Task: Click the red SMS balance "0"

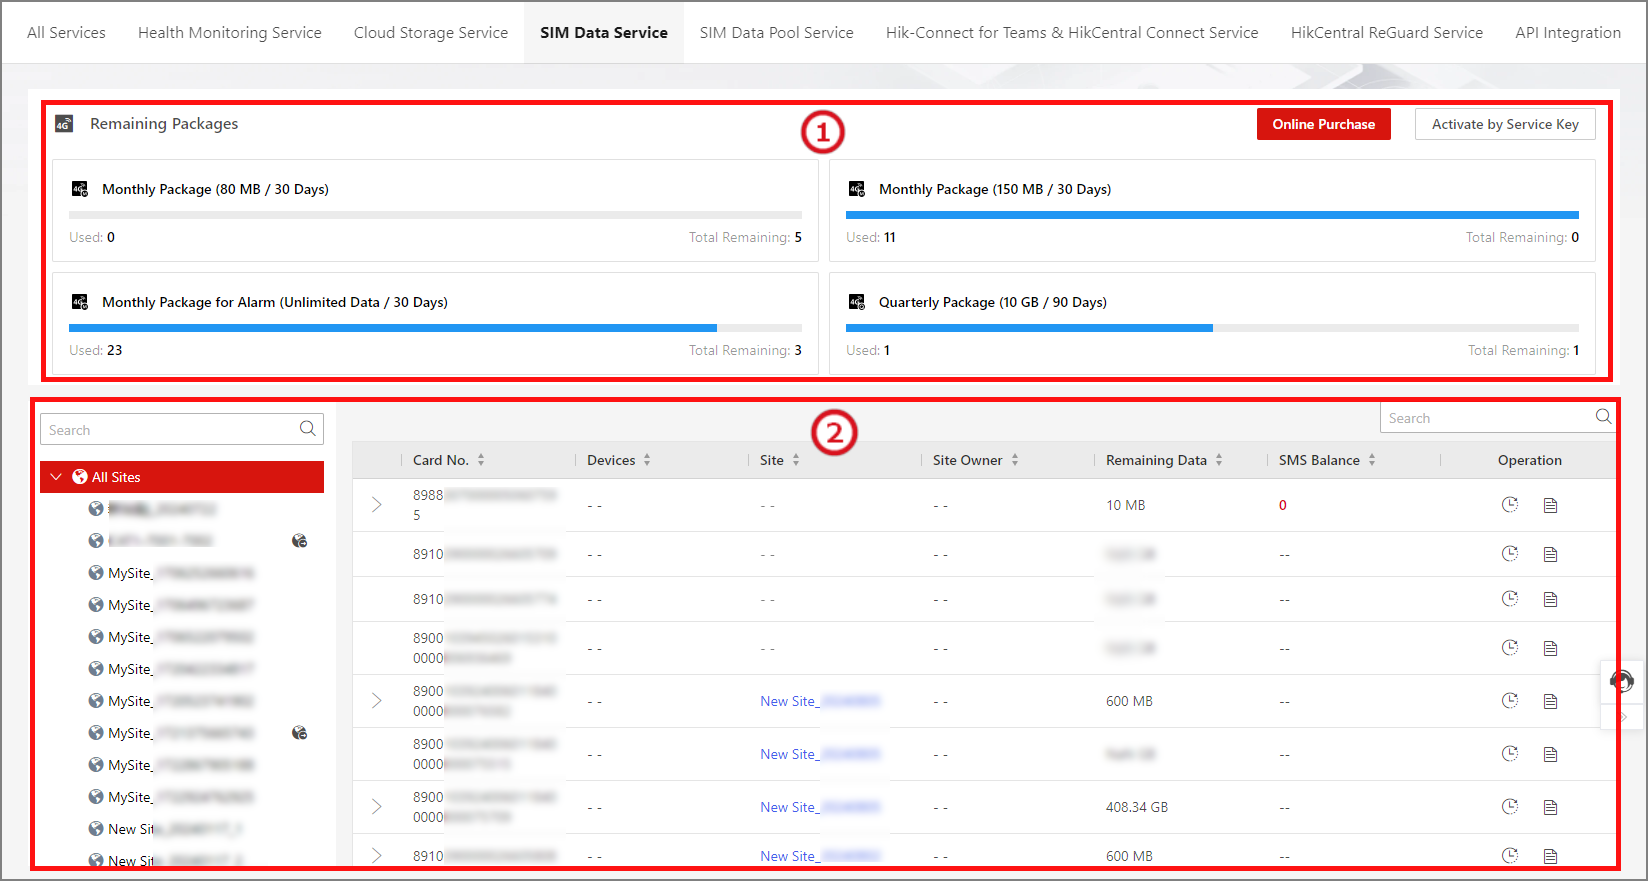Action: (x=1283, y=505)
